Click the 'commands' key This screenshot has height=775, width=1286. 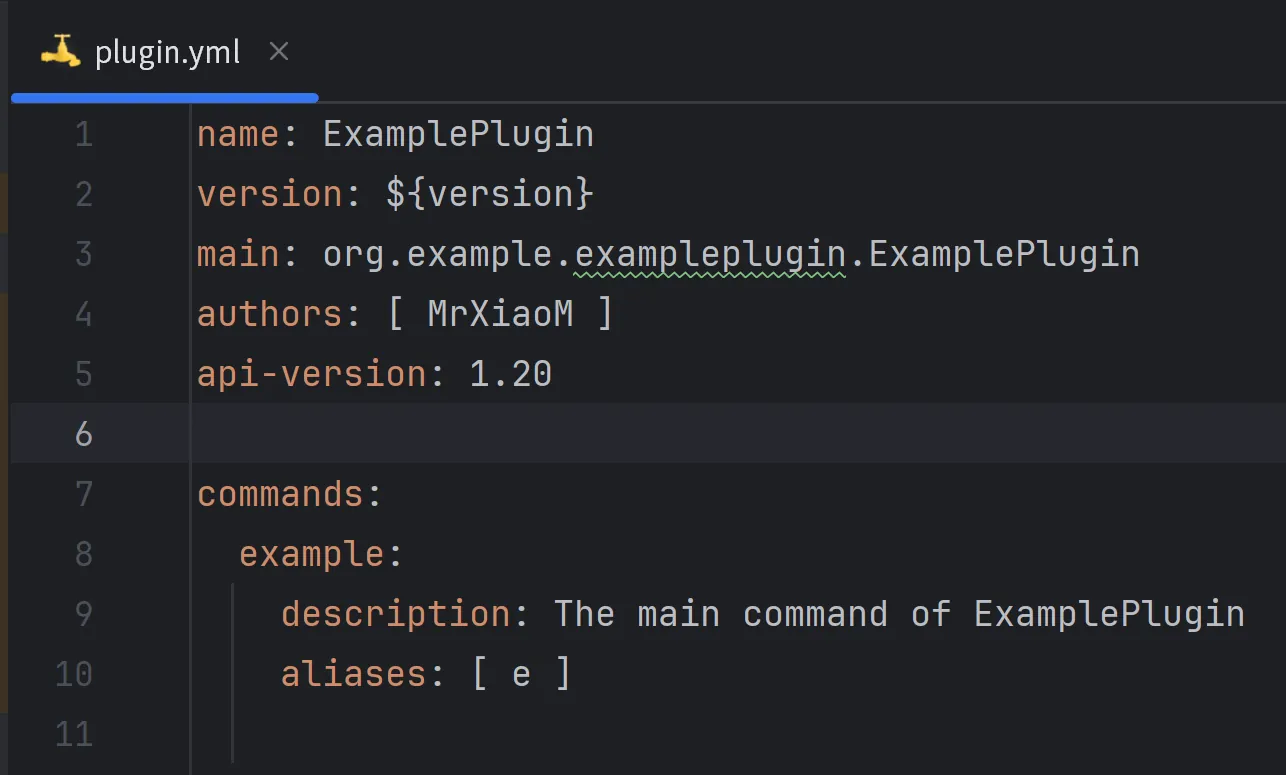point(280,494)
